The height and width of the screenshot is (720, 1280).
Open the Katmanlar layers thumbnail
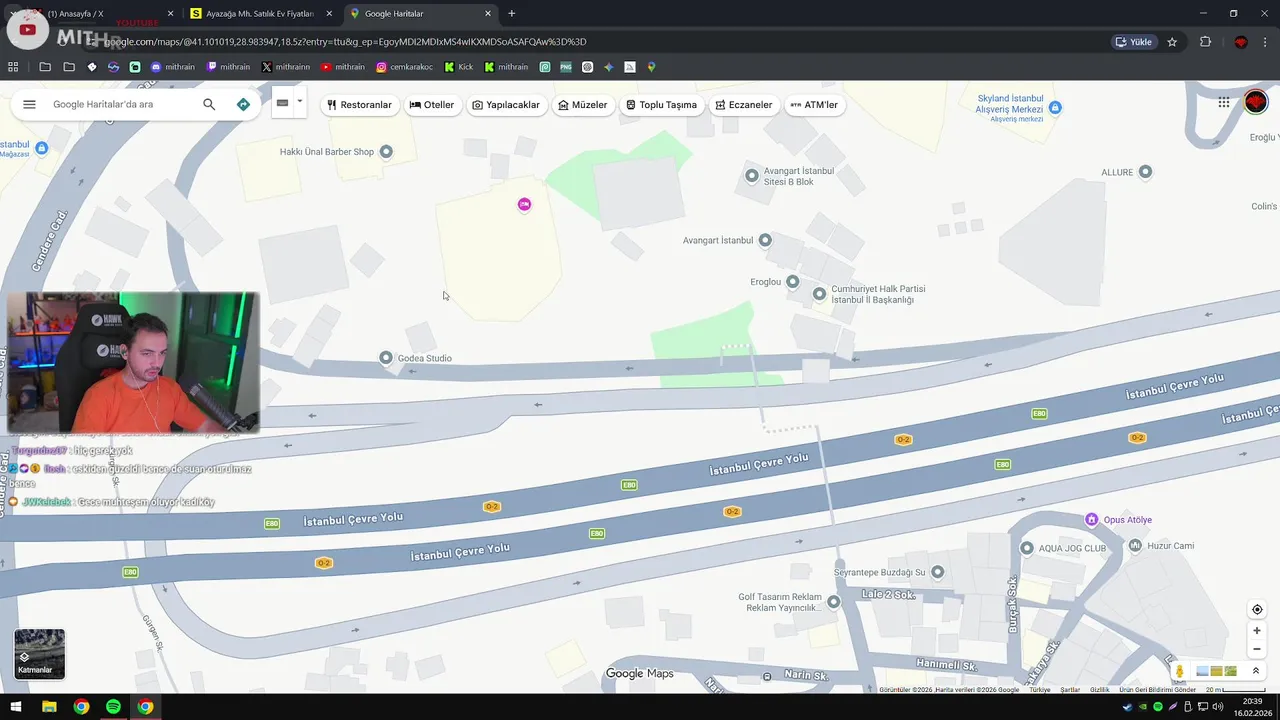pos(39,654)
